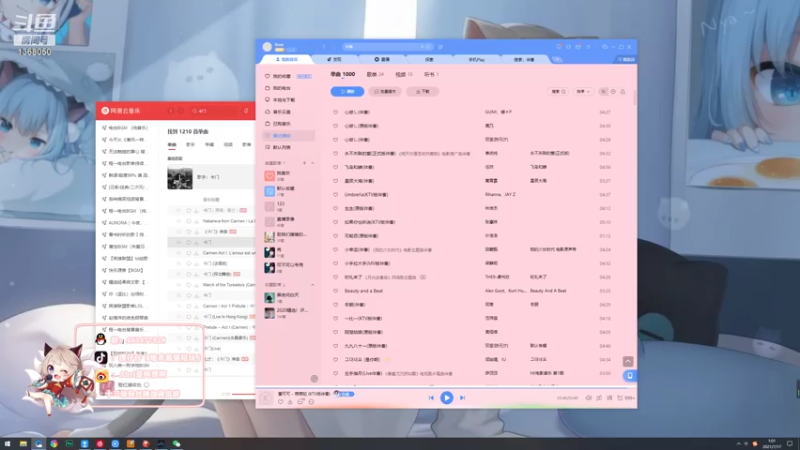Open the main menu hamburger icon in title bar
The height and width of the screenshot is (450, 800).
[x=588, y=46]
